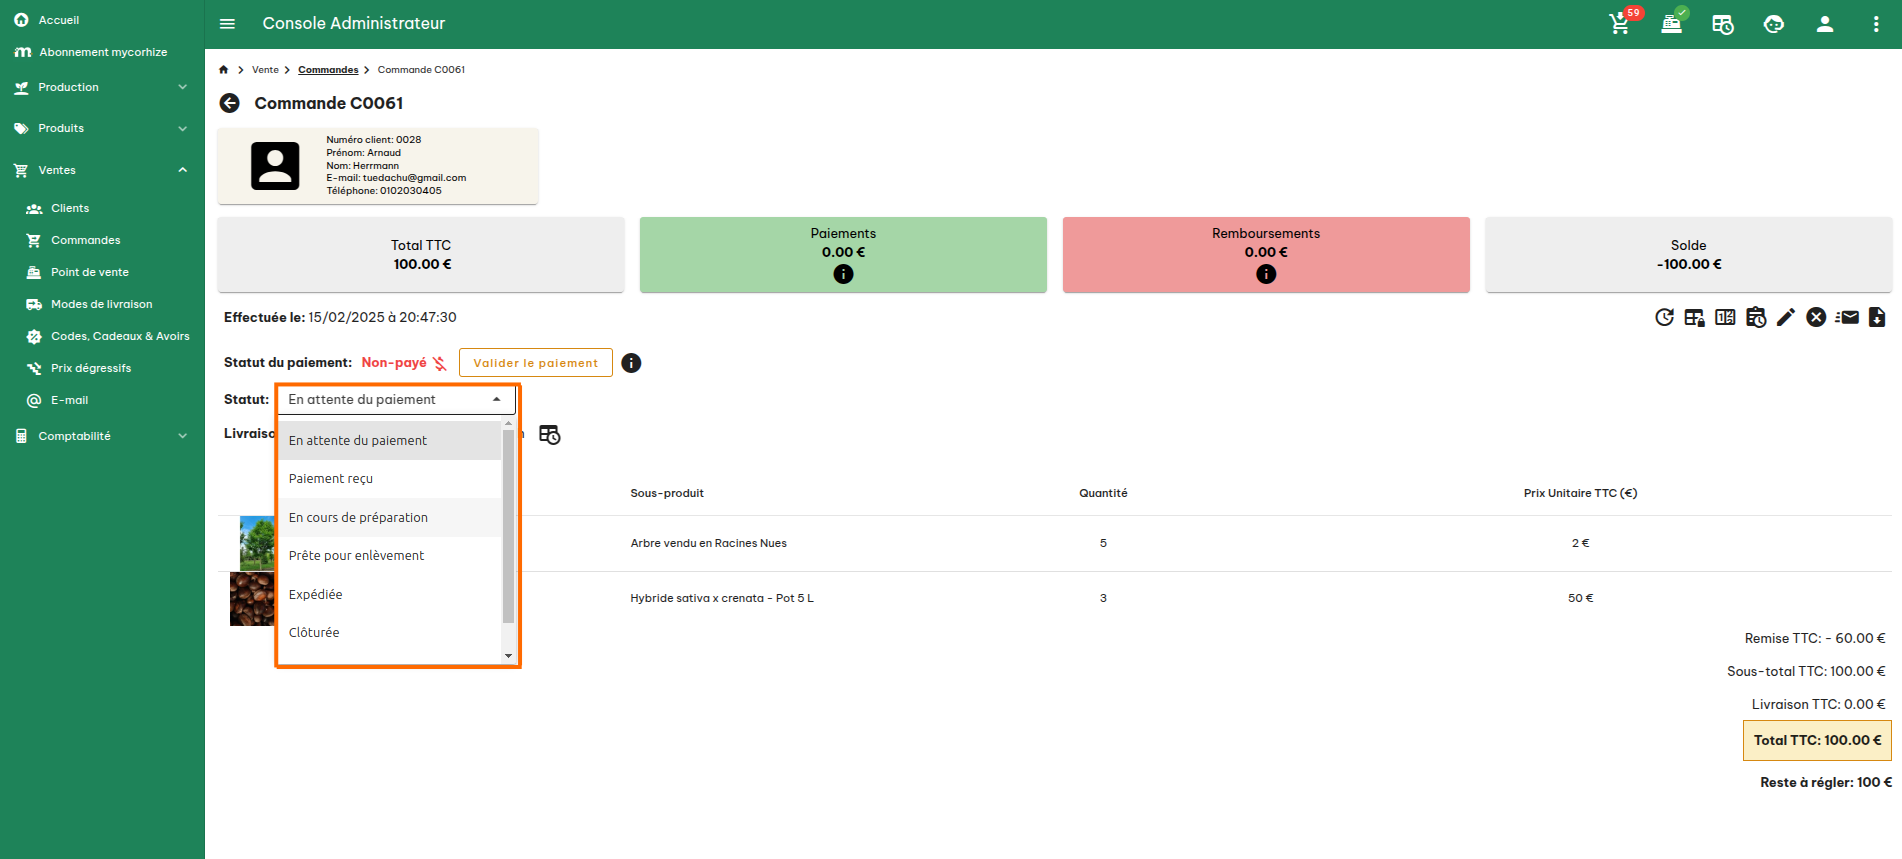Download the order document icon
1902x859 pixels.
[1877, 317]
